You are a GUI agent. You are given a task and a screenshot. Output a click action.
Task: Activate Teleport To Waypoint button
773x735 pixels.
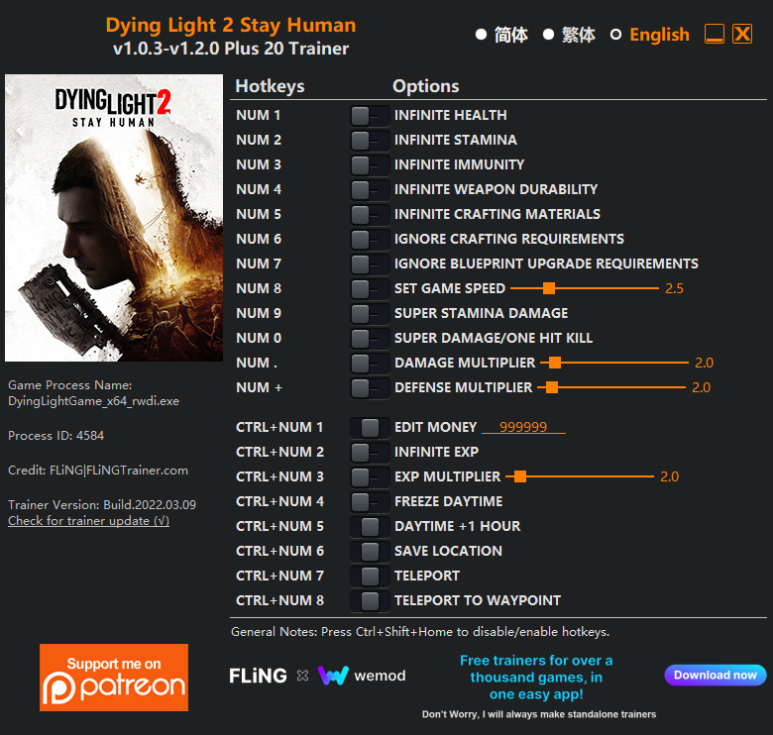click(x=370, y=601)
